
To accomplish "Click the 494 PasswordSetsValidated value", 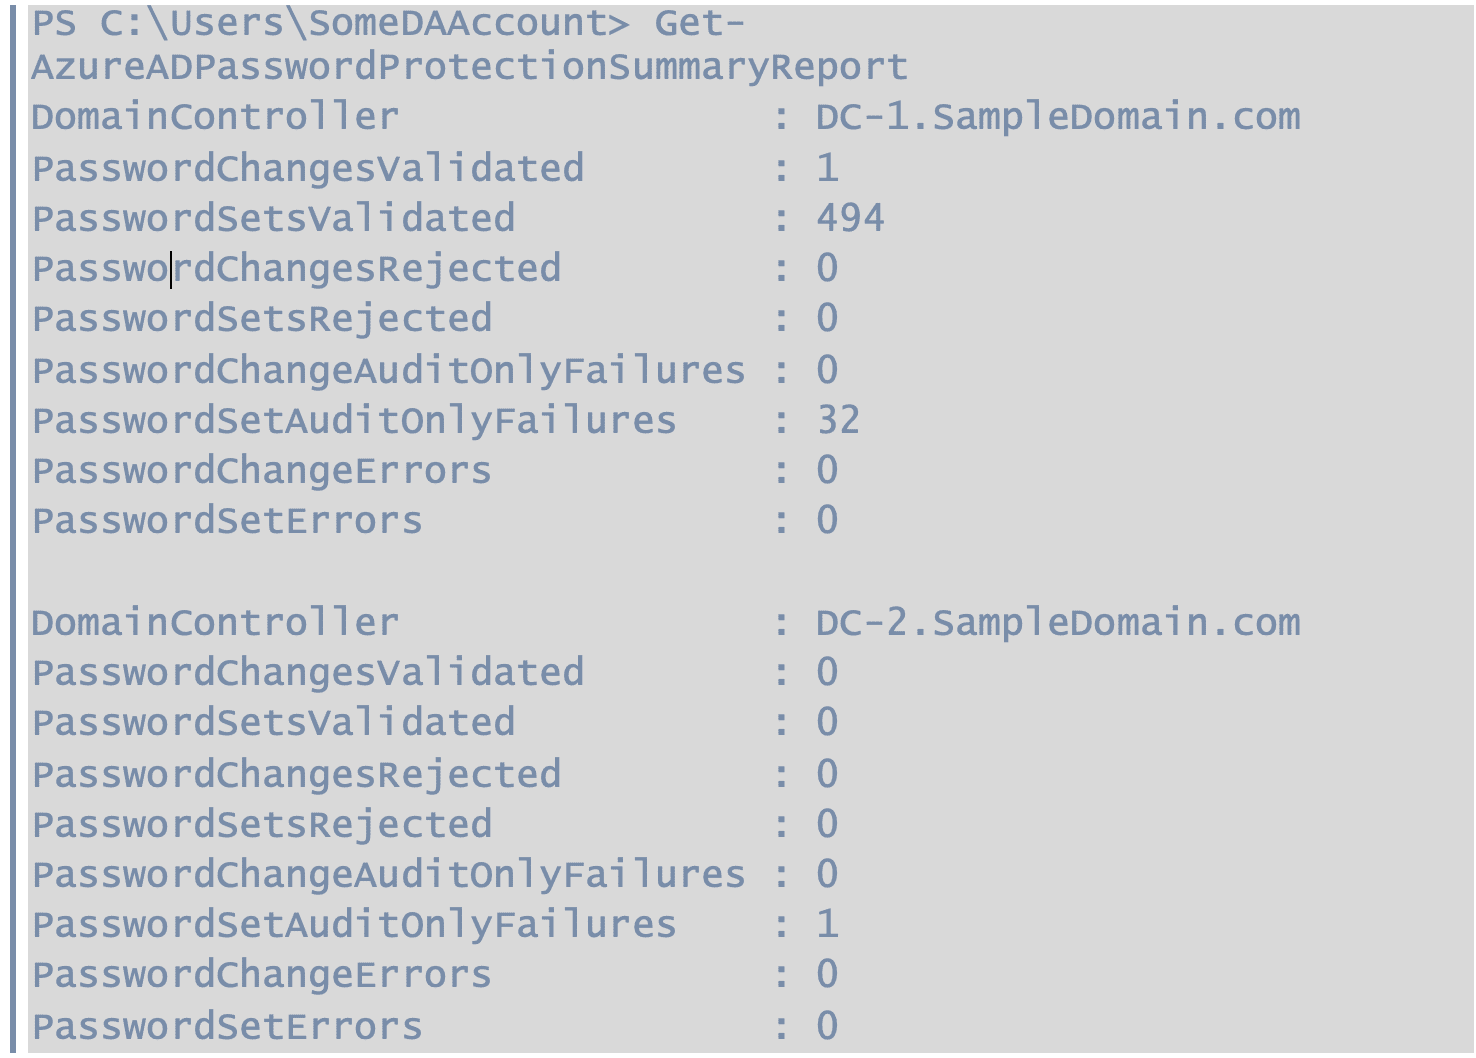I will [x=850, y=218].
